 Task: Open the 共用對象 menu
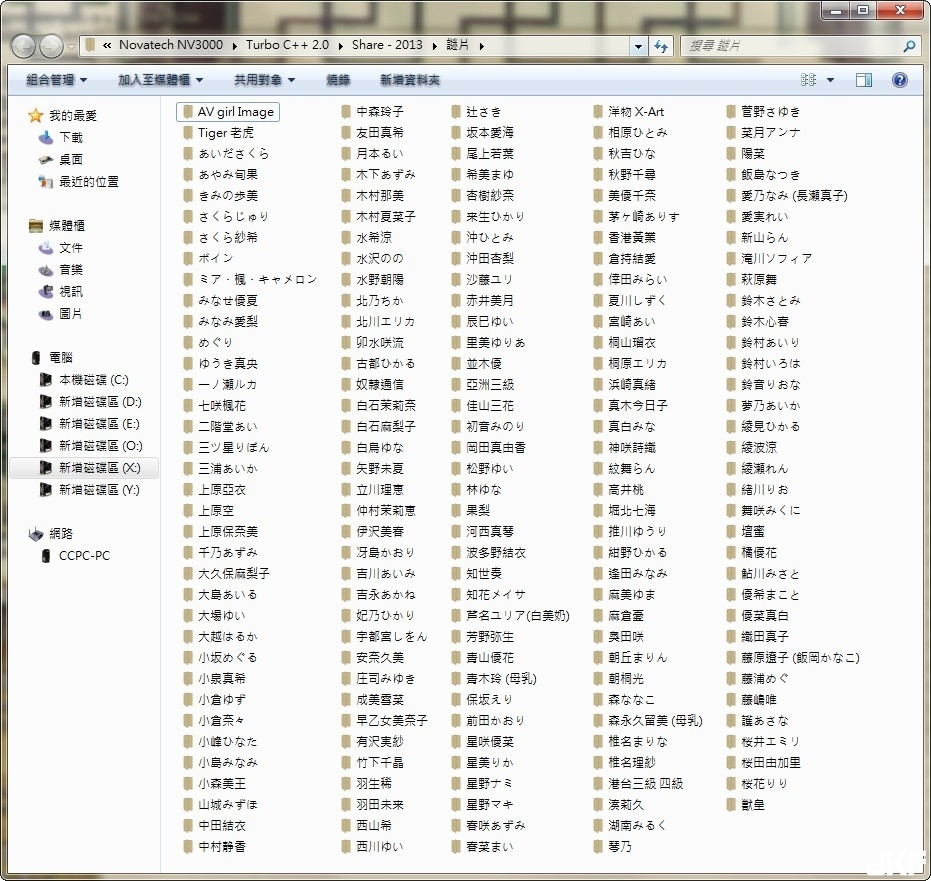click(x=264, y=80)
